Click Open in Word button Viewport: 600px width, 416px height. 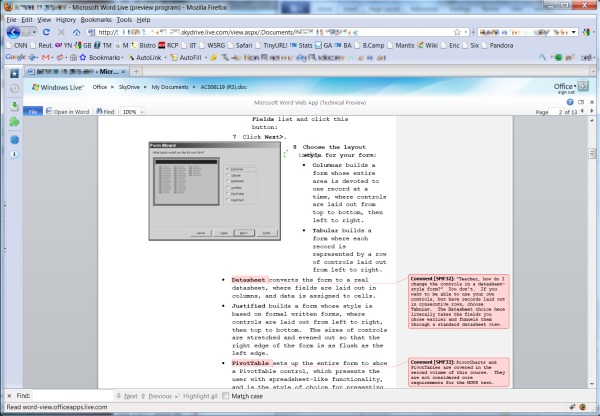pyautogui.click(x=67, y=112)
